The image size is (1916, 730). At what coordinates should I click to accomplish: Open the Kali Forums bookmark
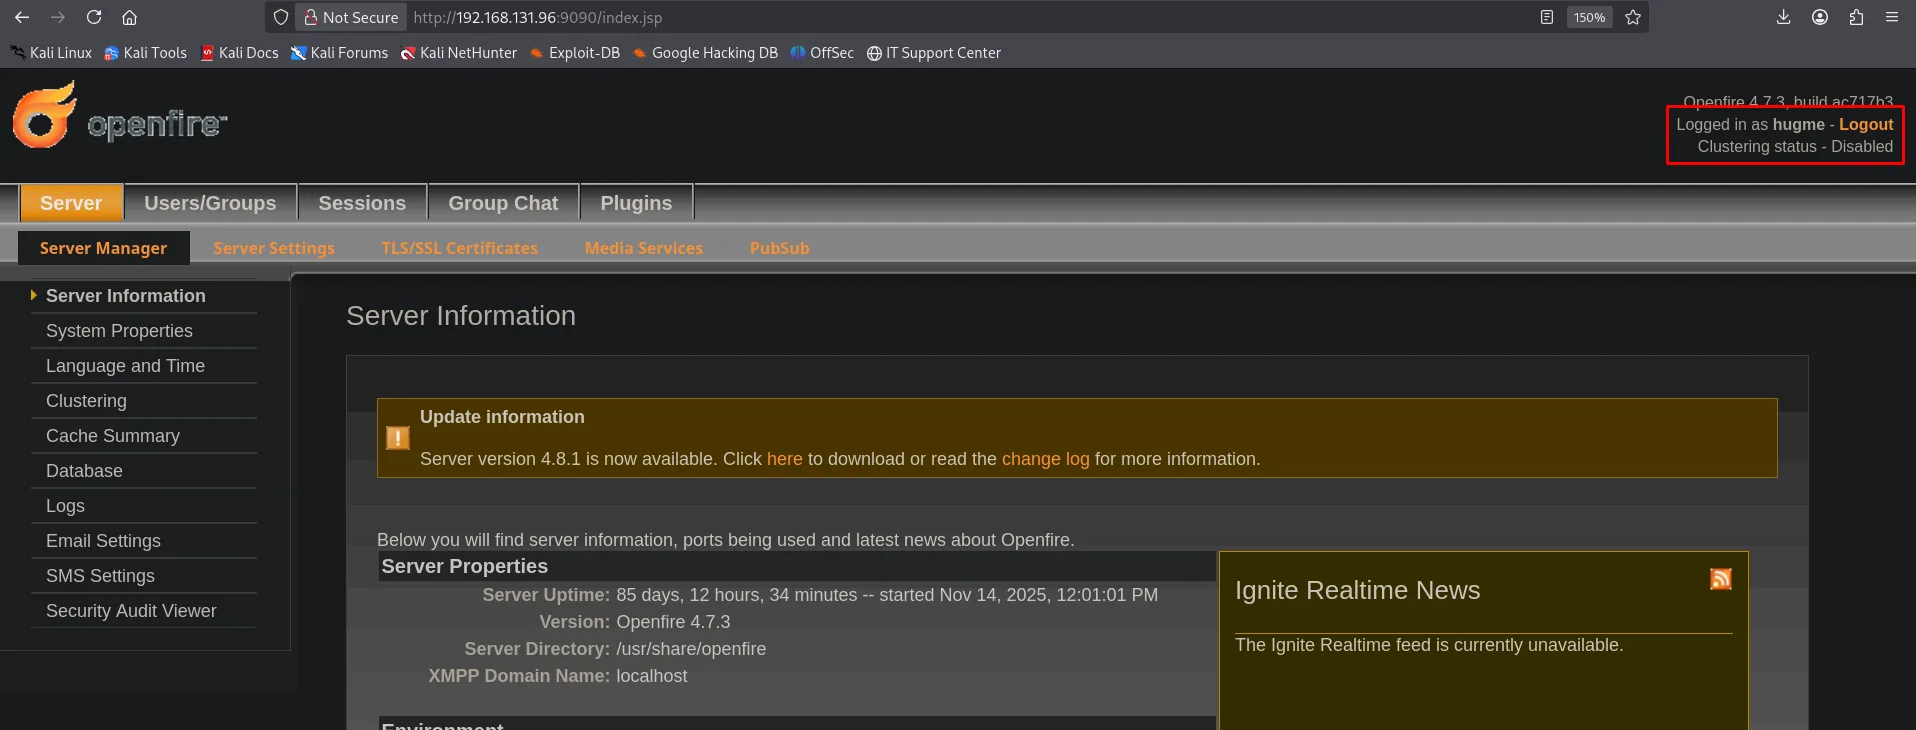coord(339,53)
